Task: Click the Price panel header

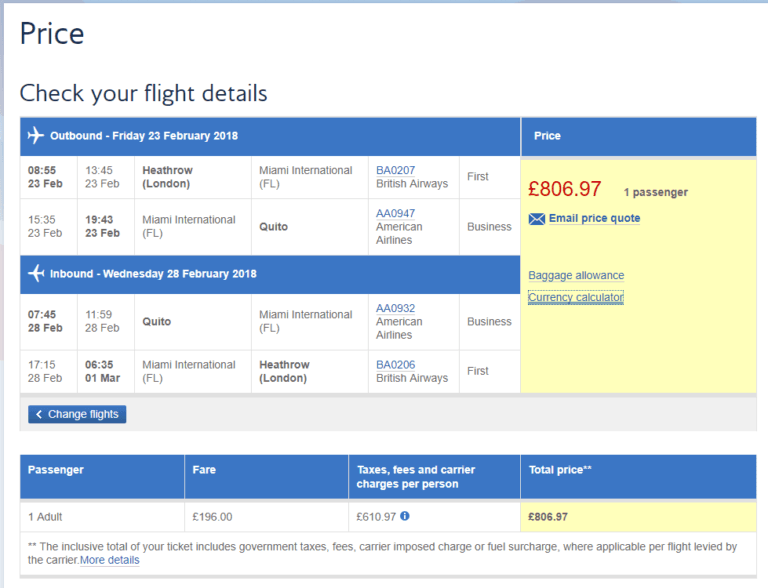Action: 547,136
